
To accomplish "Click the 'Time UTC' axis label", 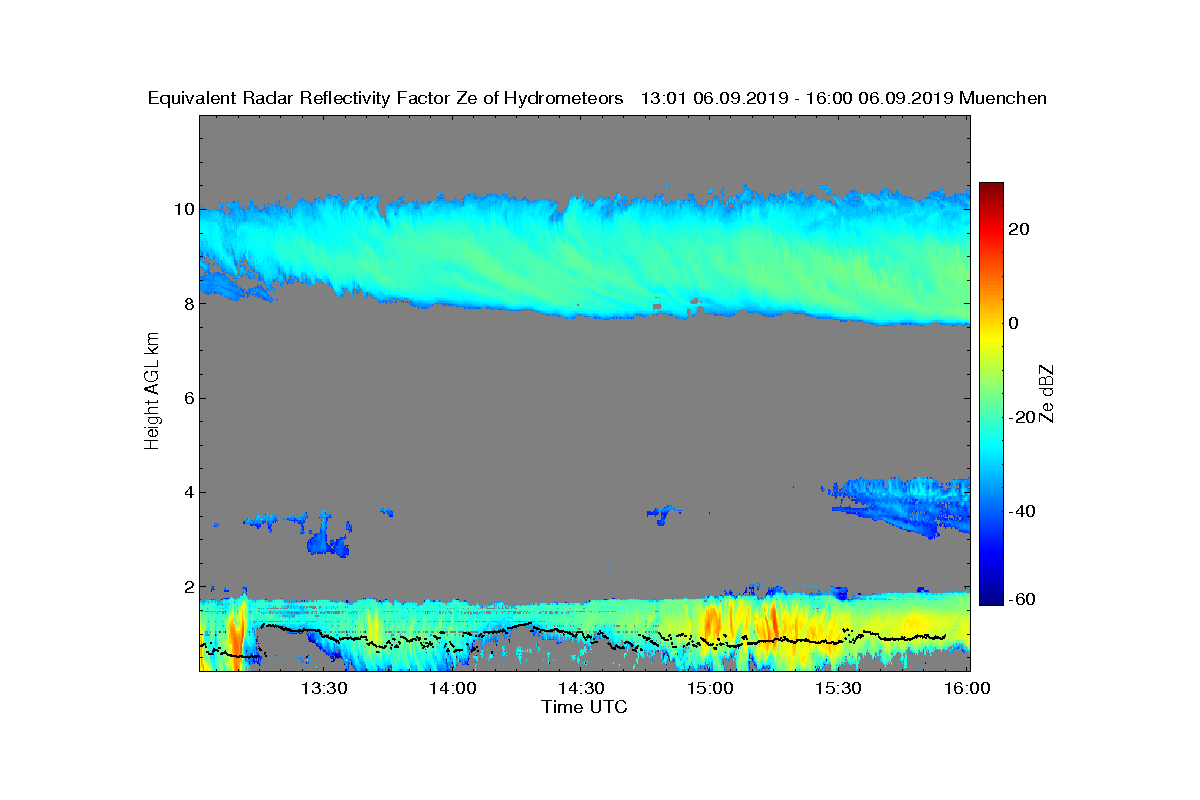I will [x=585, y=707].
